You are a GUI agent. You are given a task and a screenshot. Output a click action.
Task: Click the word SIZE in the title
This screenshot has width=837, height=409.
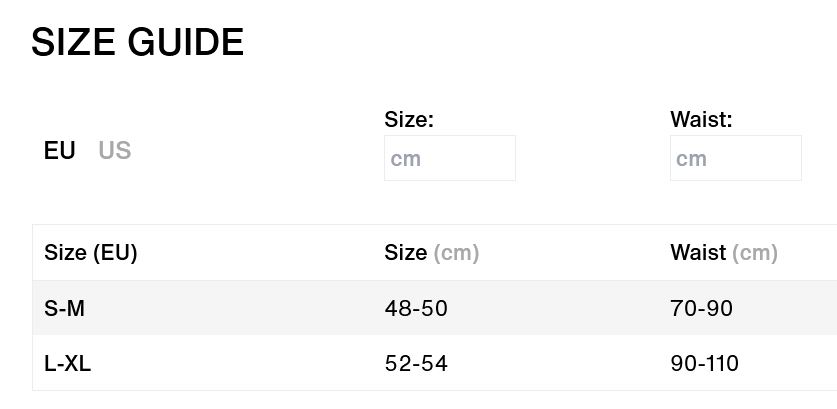click(73, 42)
